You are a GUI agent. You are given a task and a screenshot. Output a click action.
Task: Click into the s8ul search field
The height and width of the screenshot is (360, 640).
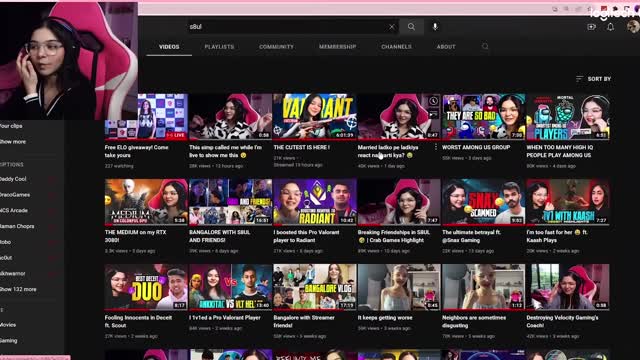[x=288, y=27]
